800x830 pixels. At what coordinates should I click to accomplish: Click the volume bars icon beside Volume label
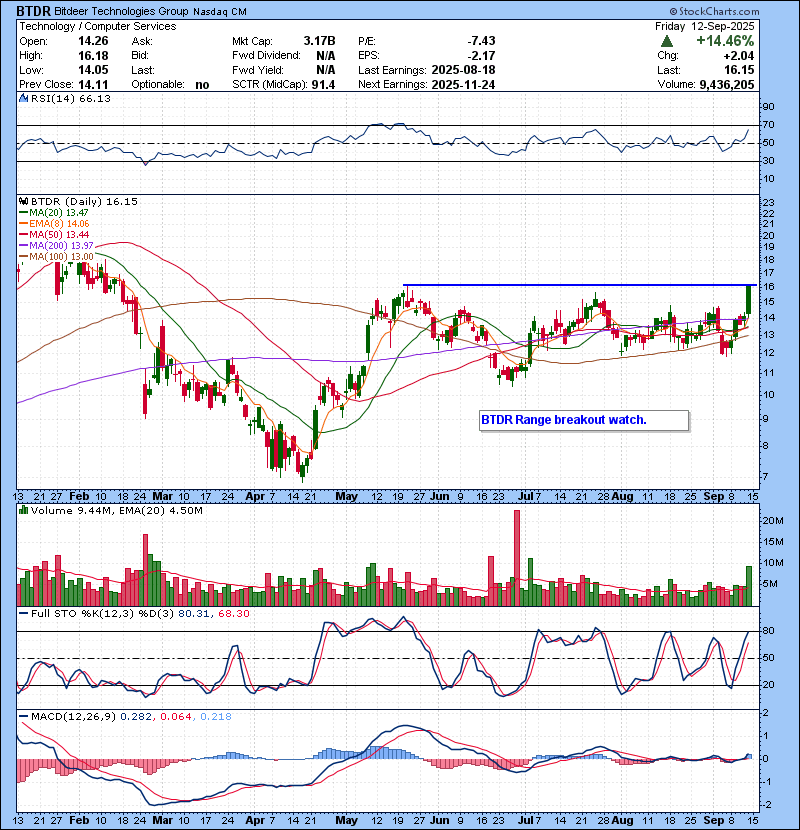tap(23, 510)
